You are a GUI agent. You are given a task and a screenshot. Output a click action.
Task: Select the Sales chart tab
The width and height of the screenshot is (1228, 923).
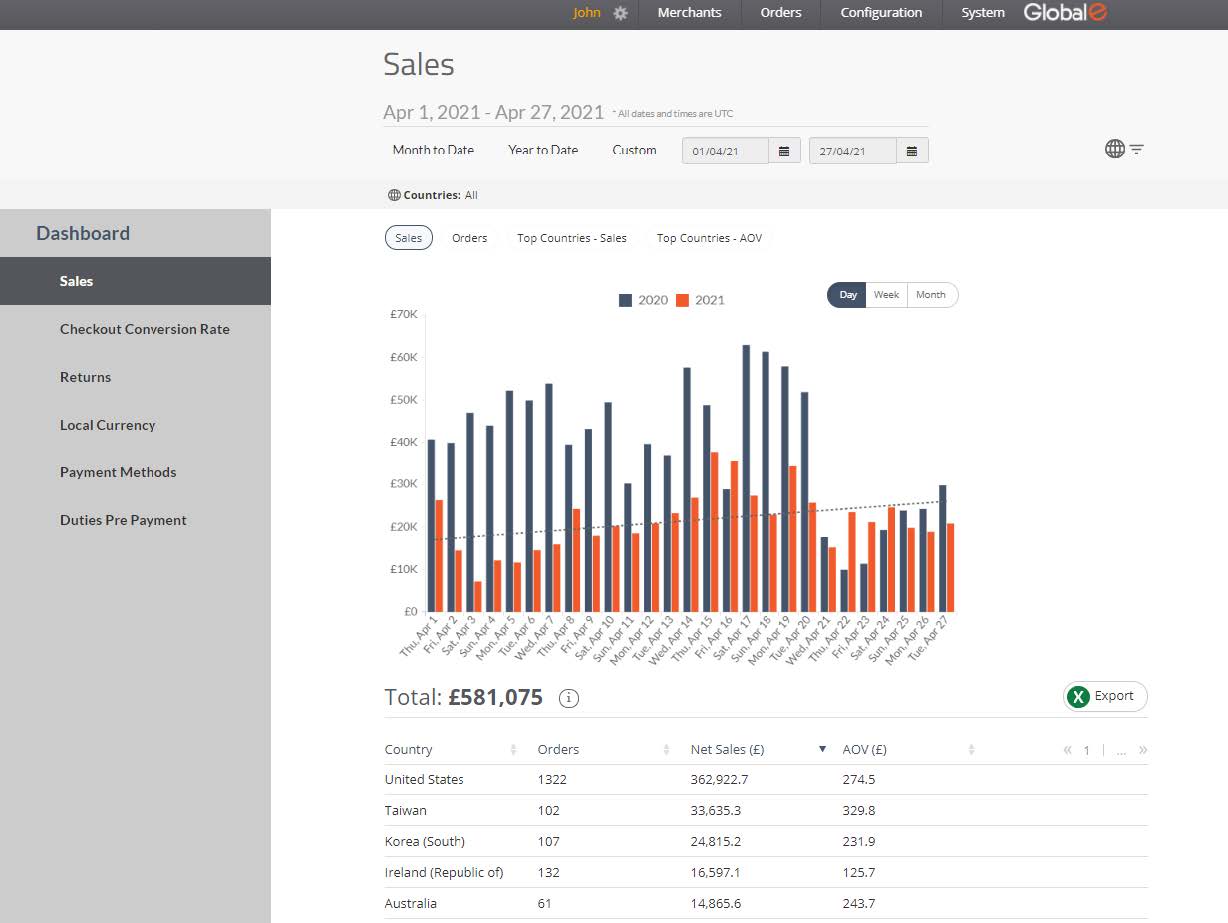tap(409, 238)
